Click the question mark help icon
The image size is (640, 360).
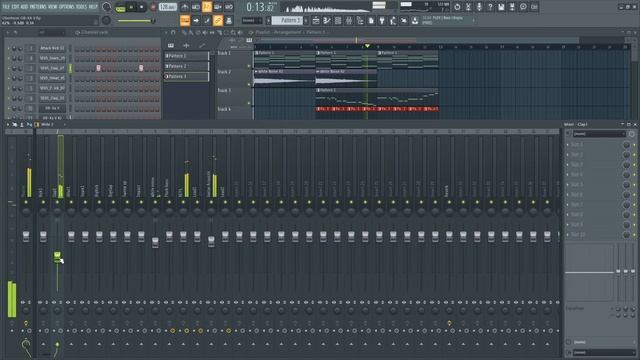tap(490, 7)
